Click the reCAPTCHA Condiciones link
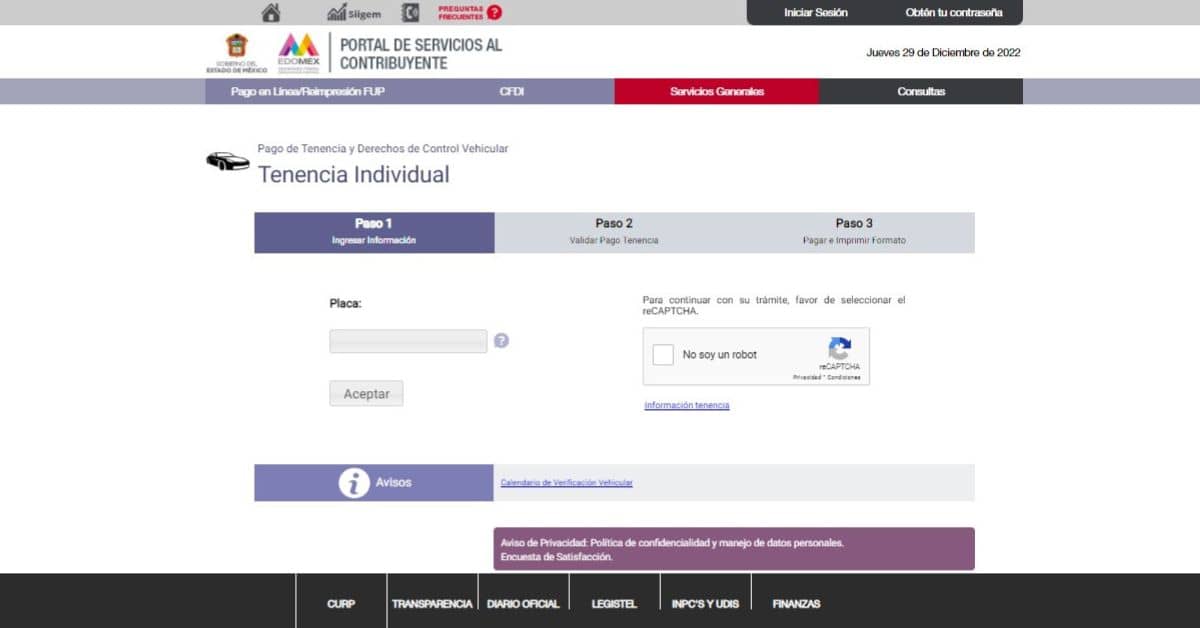 [x=844, y=377]
